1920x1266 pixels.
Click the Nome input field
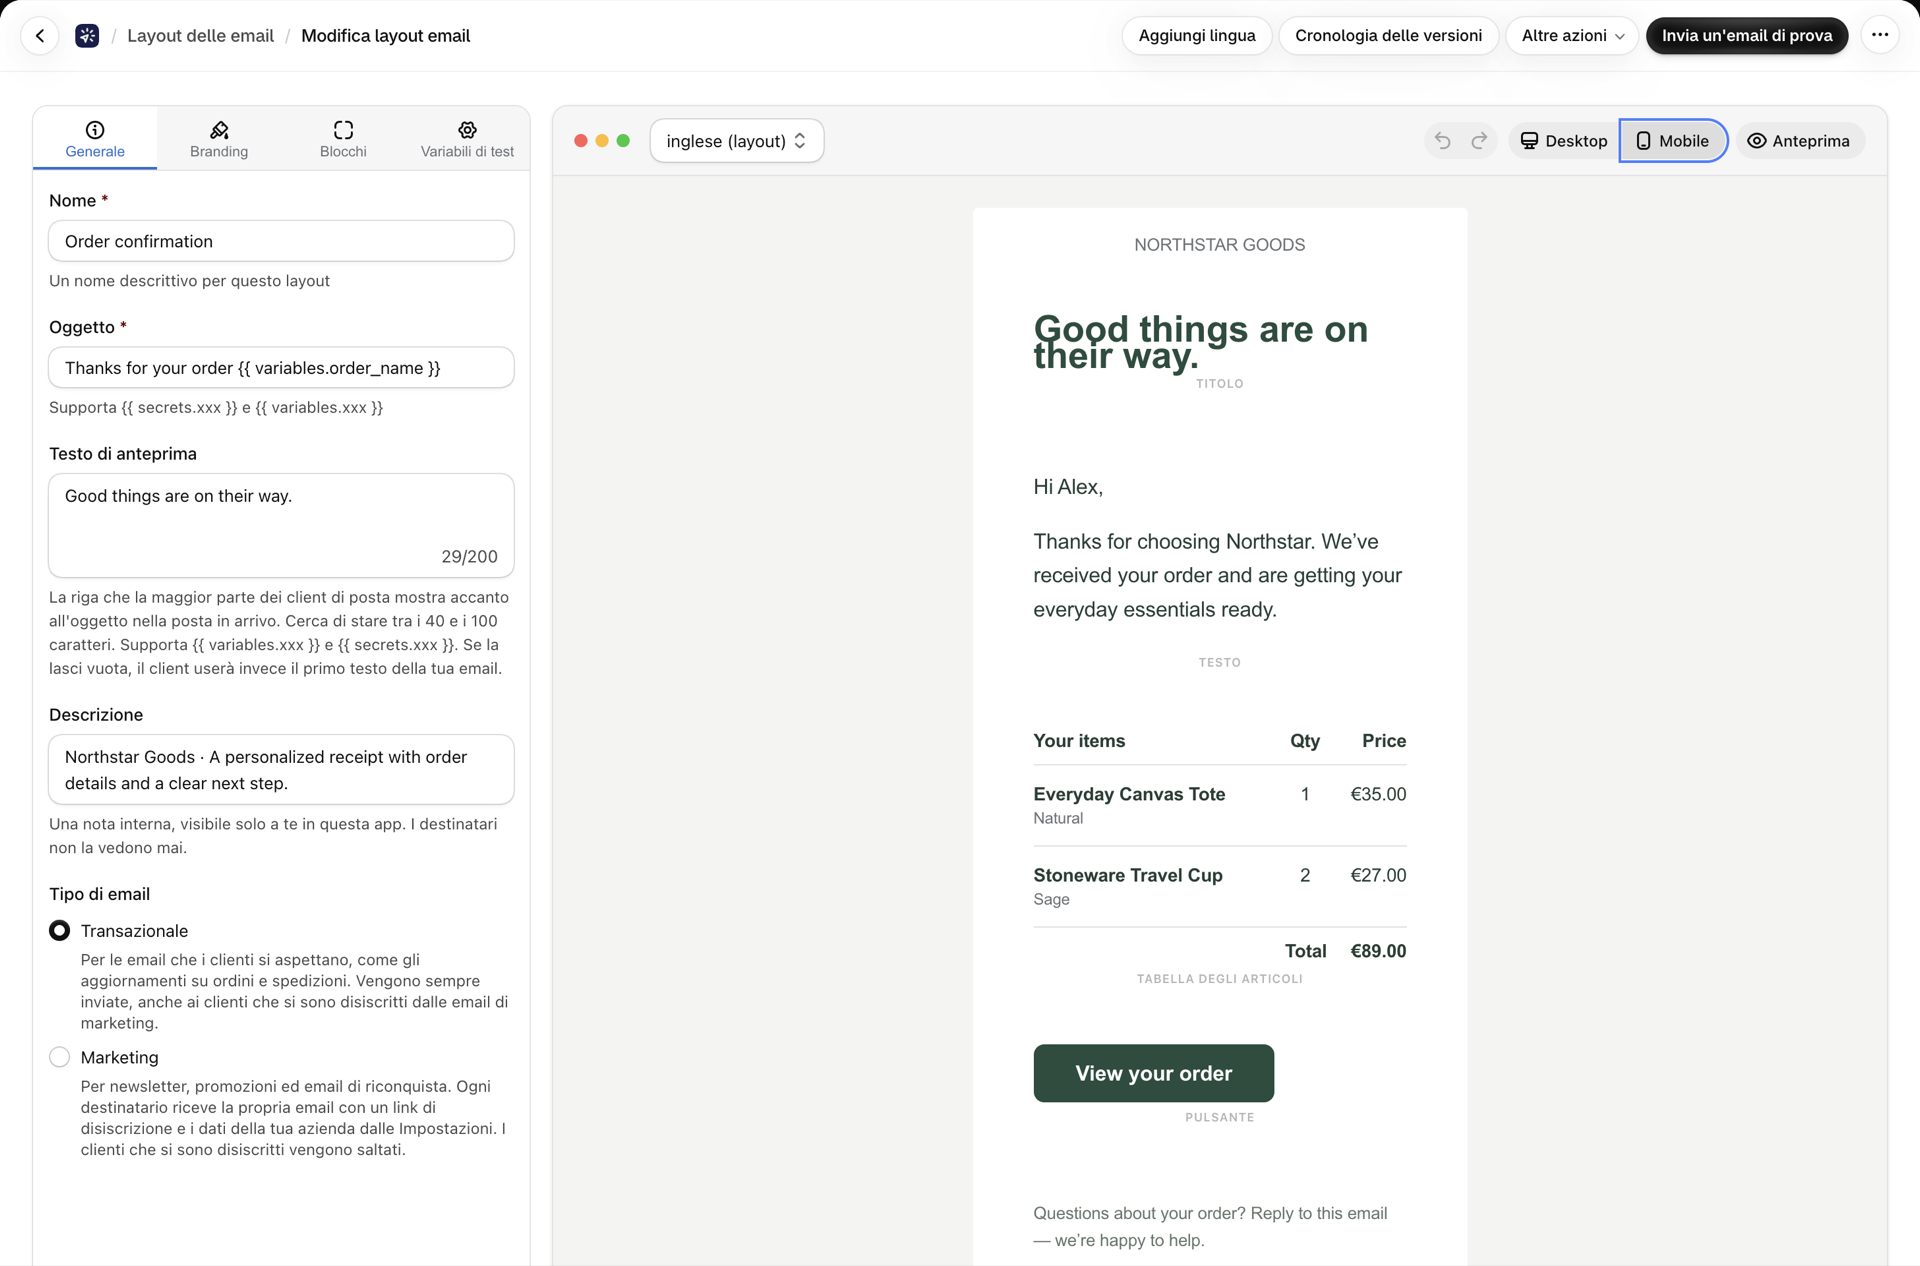click(x=281, y=241)
